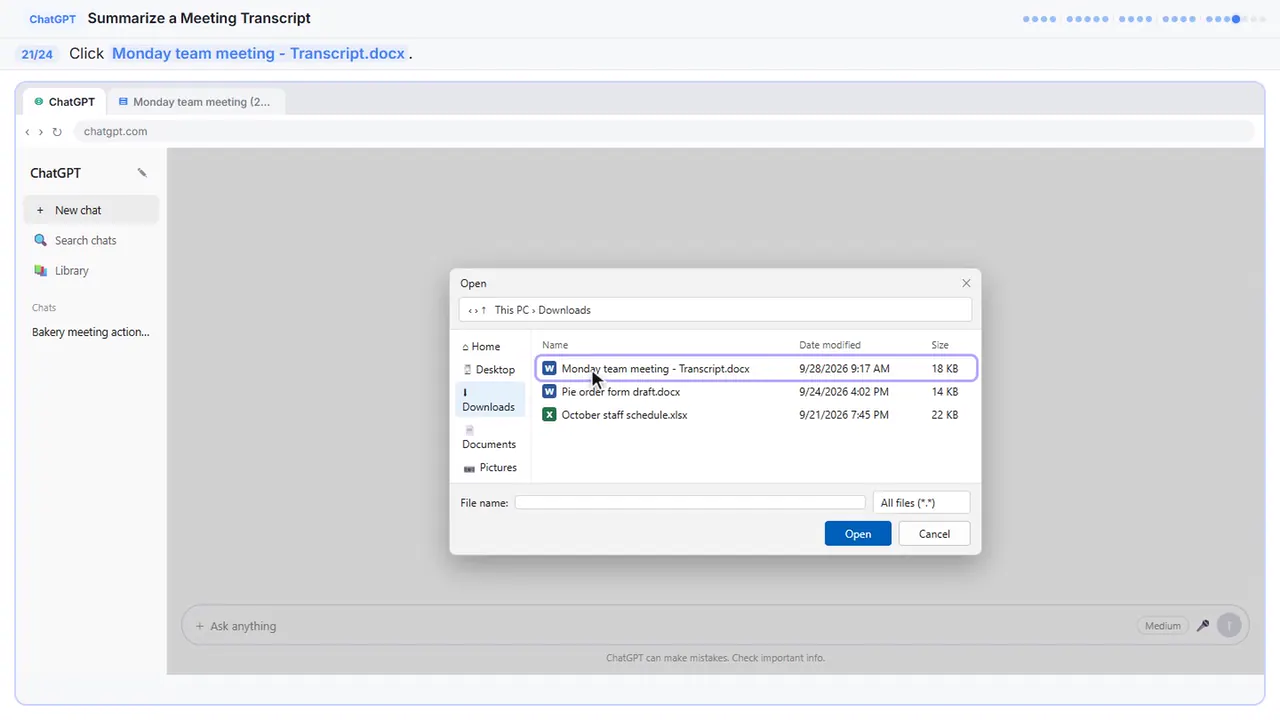Click the File name input field

click(690, 503)
